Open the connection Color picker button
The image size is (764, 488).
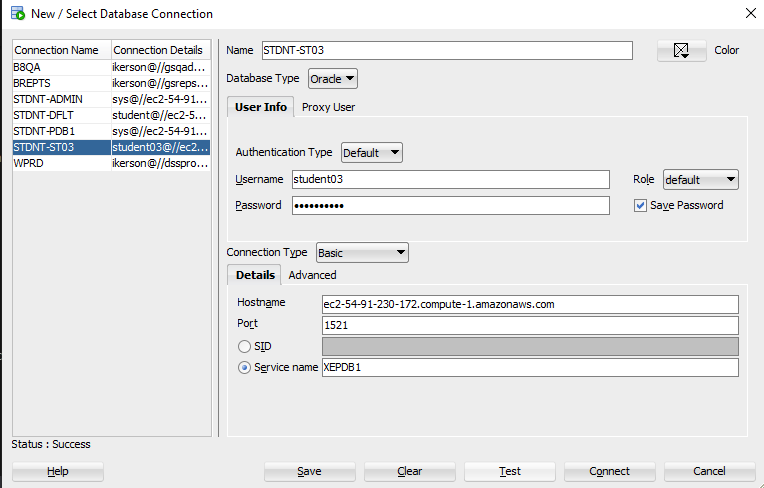(x=681, y=51)
